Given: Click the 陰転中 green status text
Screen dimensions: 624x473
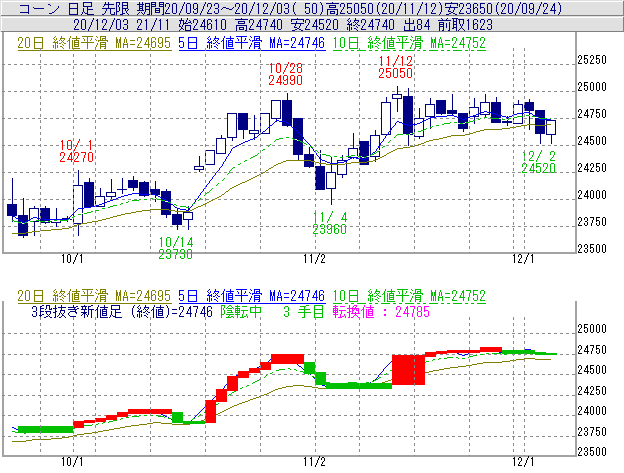Looking at the screenshot, I should coord(241,311).
